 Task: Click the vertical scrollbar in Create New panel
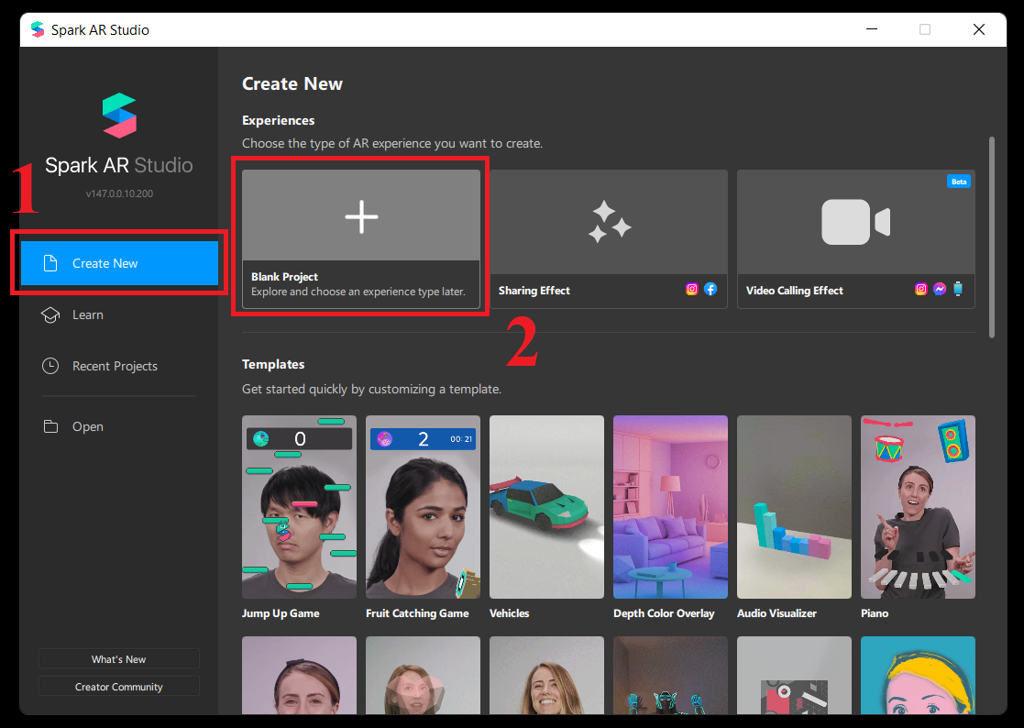[x=991, y=237]
